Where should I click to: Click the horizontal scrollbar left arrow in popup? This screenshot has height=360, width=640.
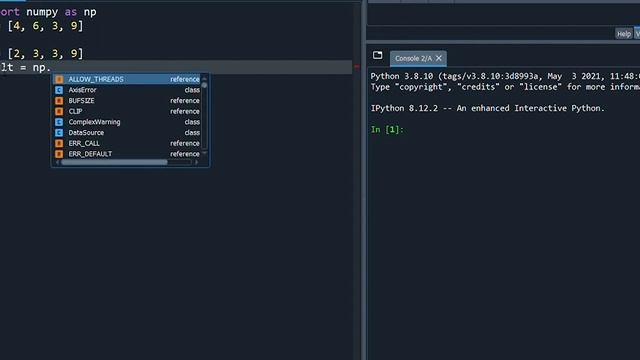point(57,162)
